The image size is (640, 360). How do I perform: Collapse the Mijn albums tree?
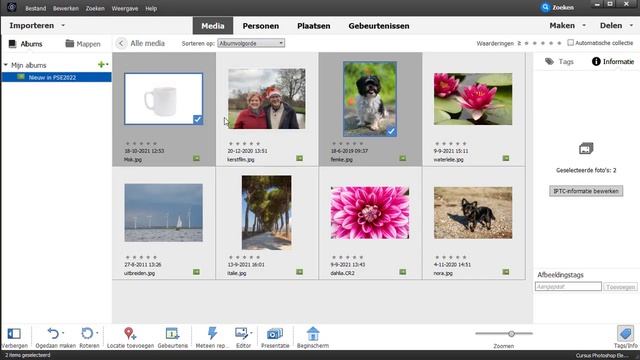tap(6, 65)
